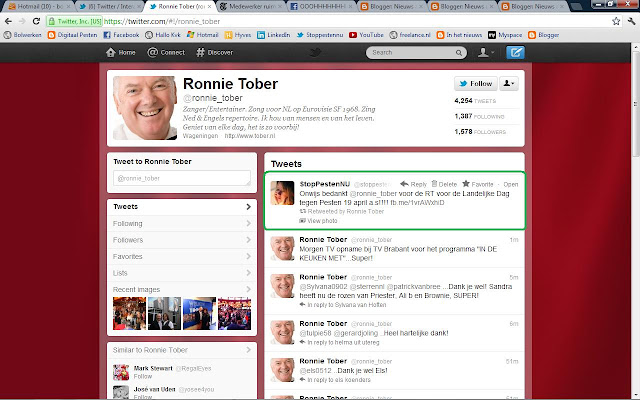This screenshot has height=400, width=640.
Task: Expand Favorites in the sidebar
Action: point(182,256)
